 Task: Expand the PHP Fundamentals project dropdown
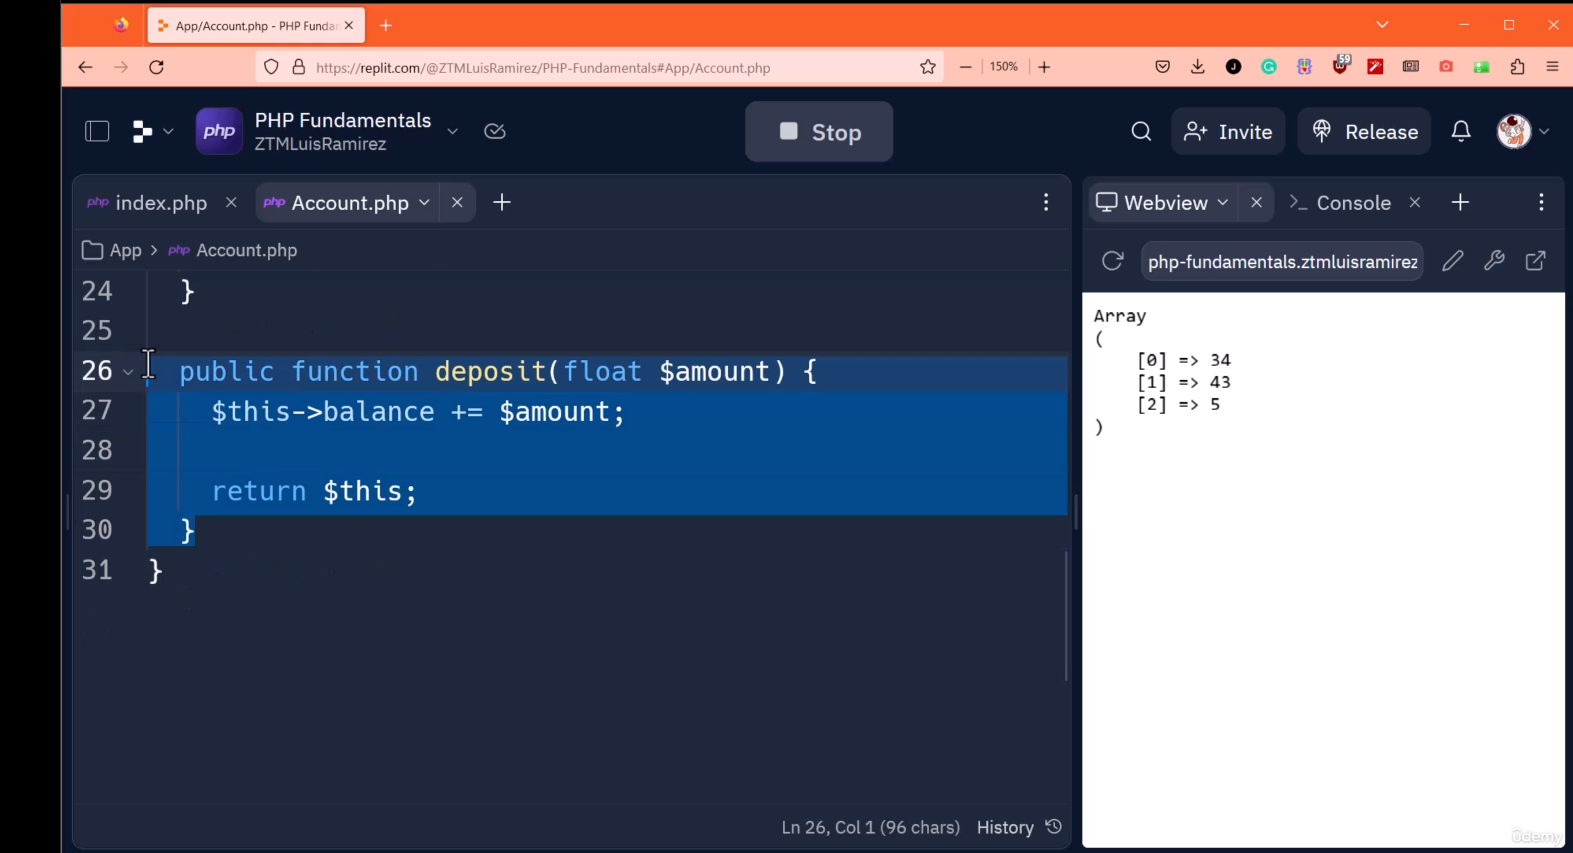coord(452,131)
